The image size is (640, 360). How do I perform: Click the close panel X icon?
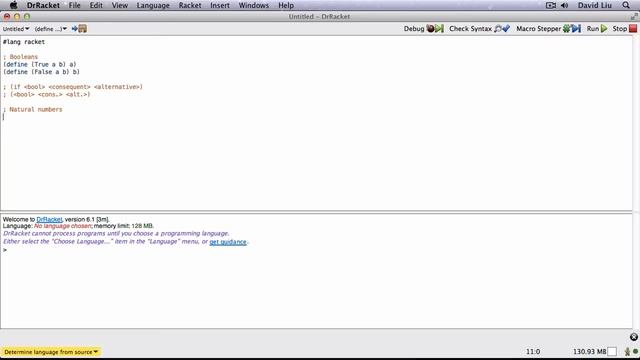click(633, 337)
